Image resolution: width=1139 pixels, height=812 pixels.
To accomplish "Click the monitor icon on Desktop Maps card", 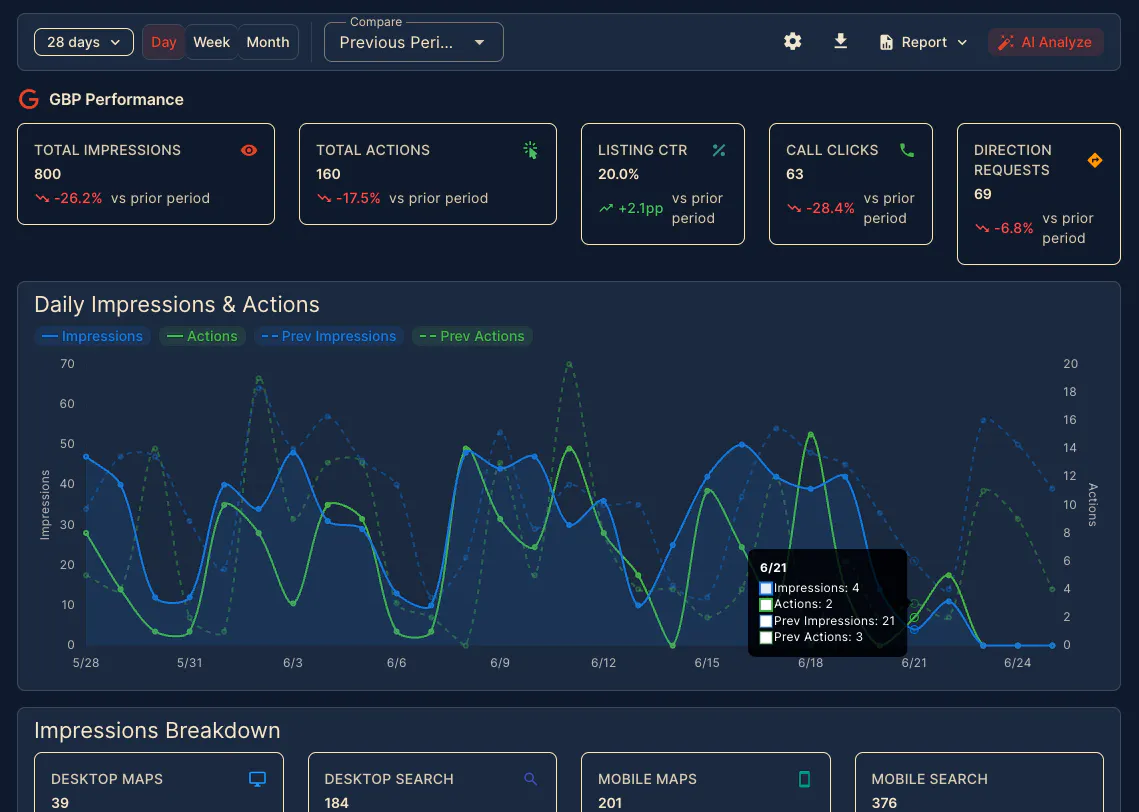I will tap(257, 779).
